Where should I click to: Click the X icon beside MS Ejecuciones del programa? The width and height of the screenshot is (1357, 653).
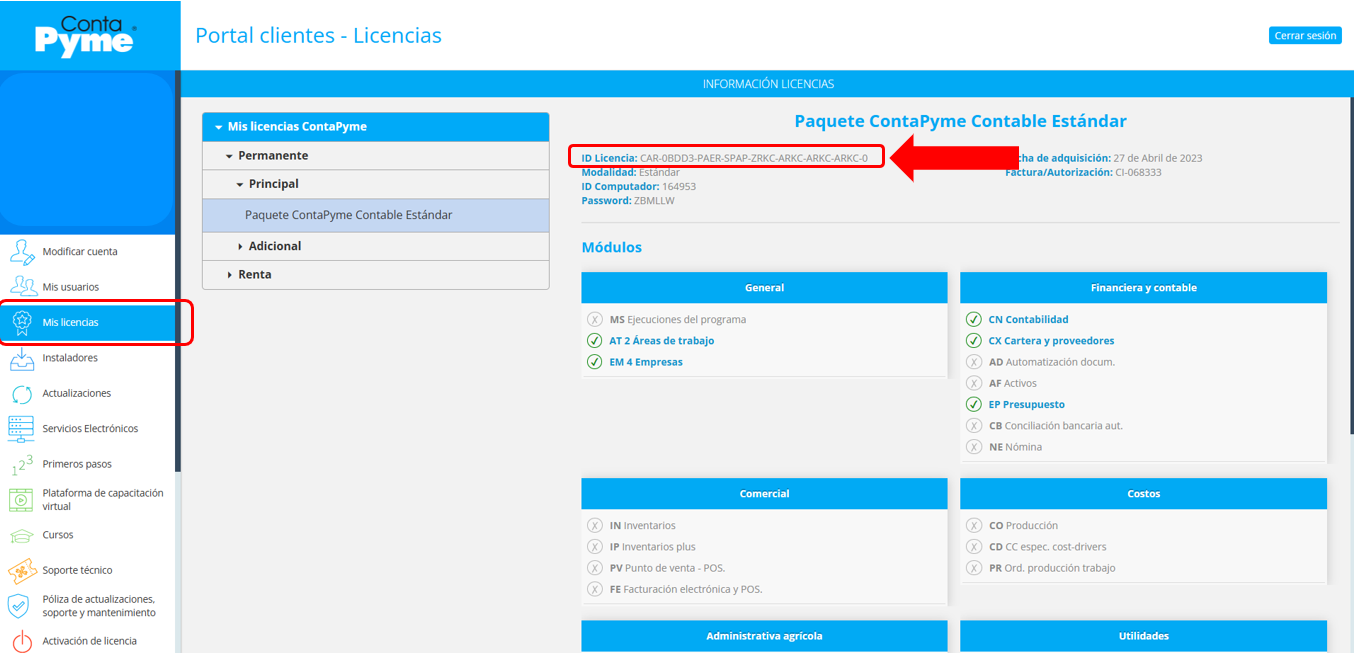click(x=594, y=320)
